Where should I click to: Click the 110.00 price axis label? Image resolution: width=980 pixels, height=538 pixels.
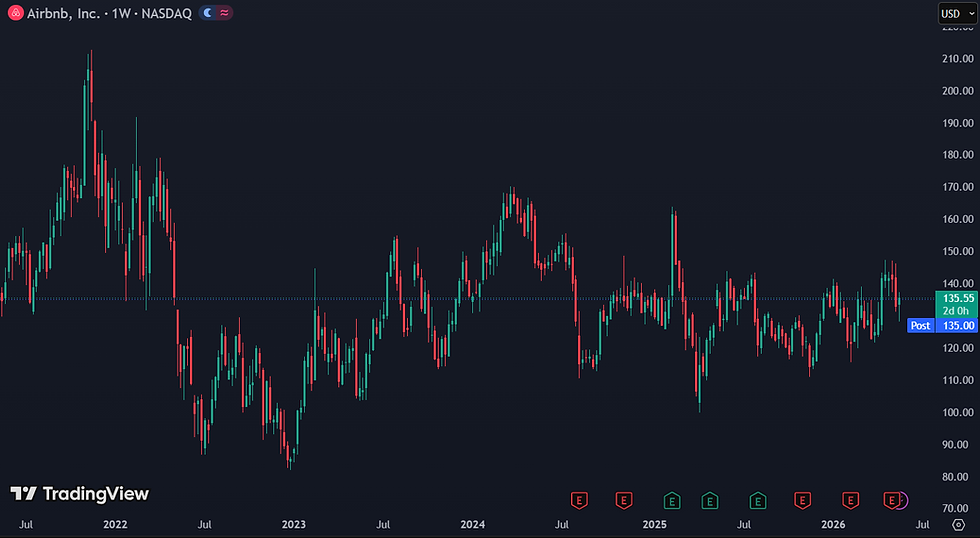coord(958,380)
